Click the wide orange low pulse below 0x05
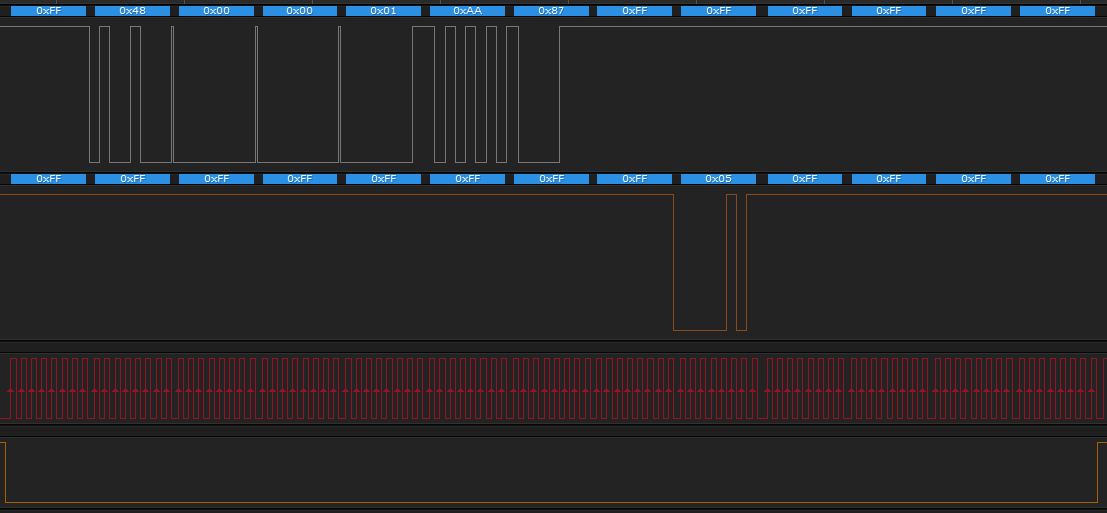 click(x=700, y=262)
